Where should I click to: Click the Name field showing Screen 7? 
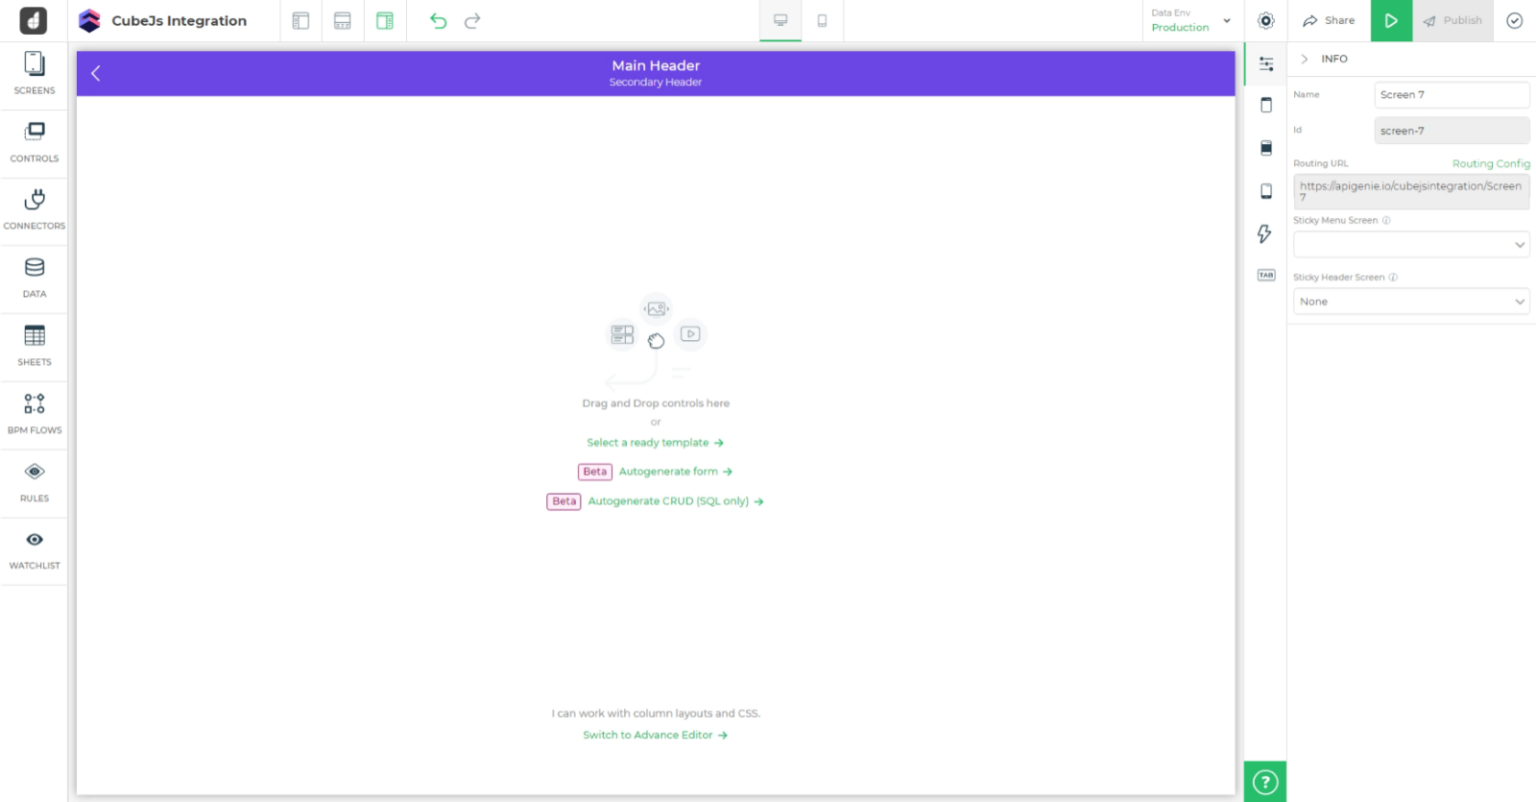1451,94
